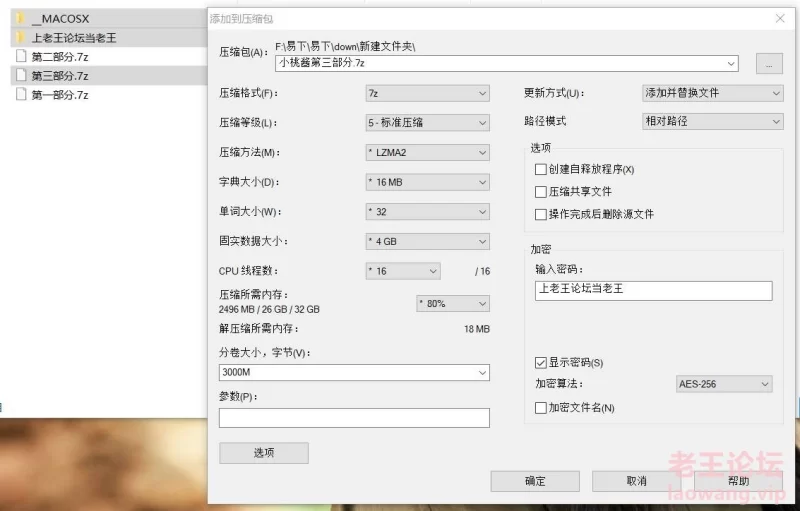
Task: Open the 字典大小 16 MB dropdown
Action: (428, 182)
